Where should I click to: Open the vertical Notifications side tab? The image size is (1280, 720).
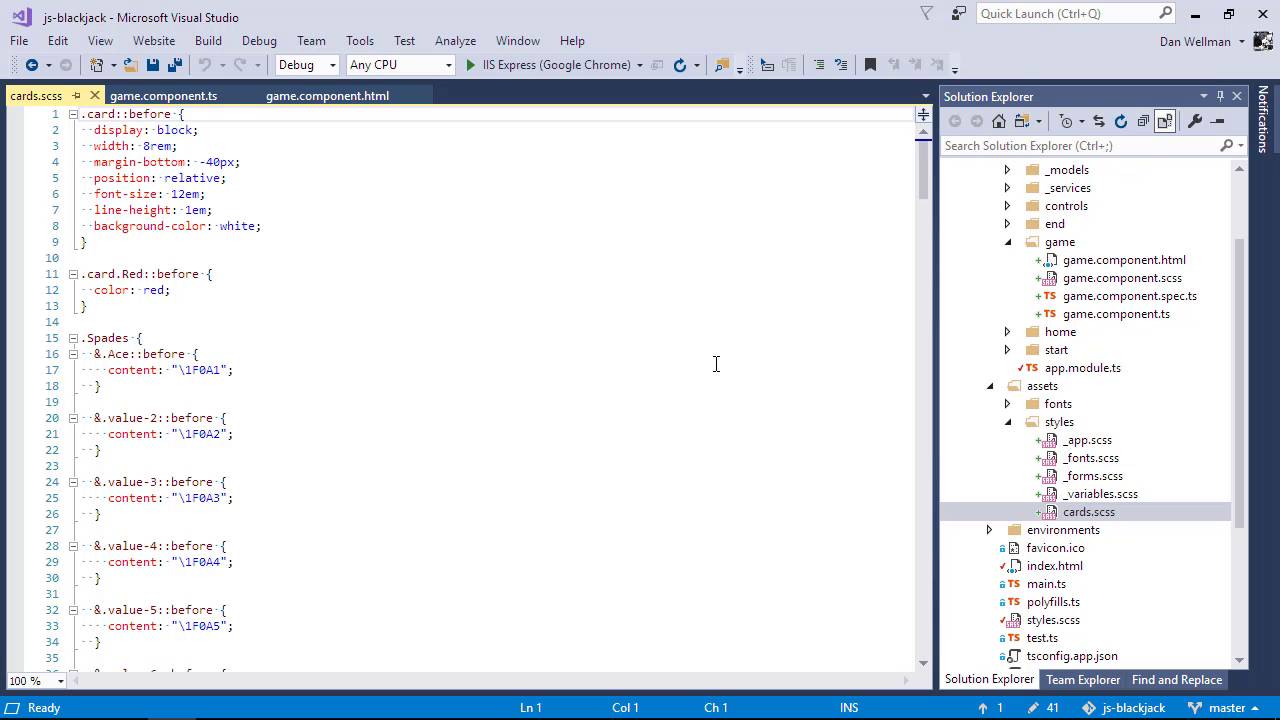[1263, 119]
